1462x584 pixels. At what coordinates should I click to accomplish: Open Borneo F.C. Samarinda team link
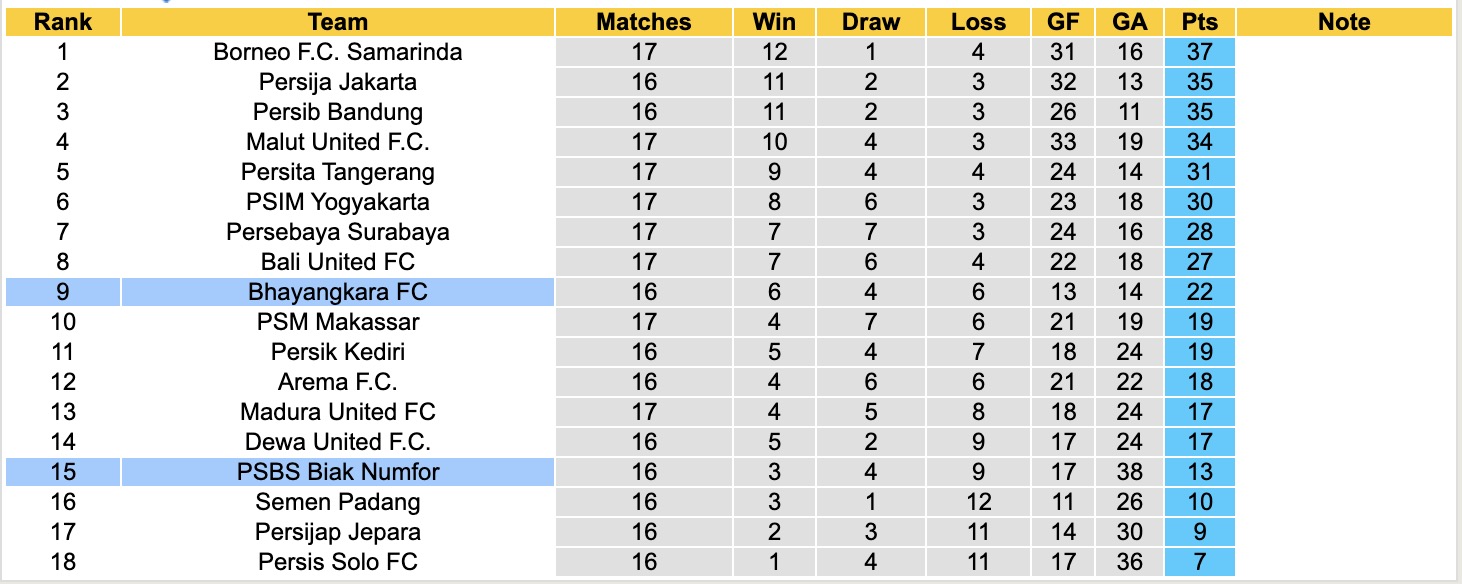coord(338,52)
